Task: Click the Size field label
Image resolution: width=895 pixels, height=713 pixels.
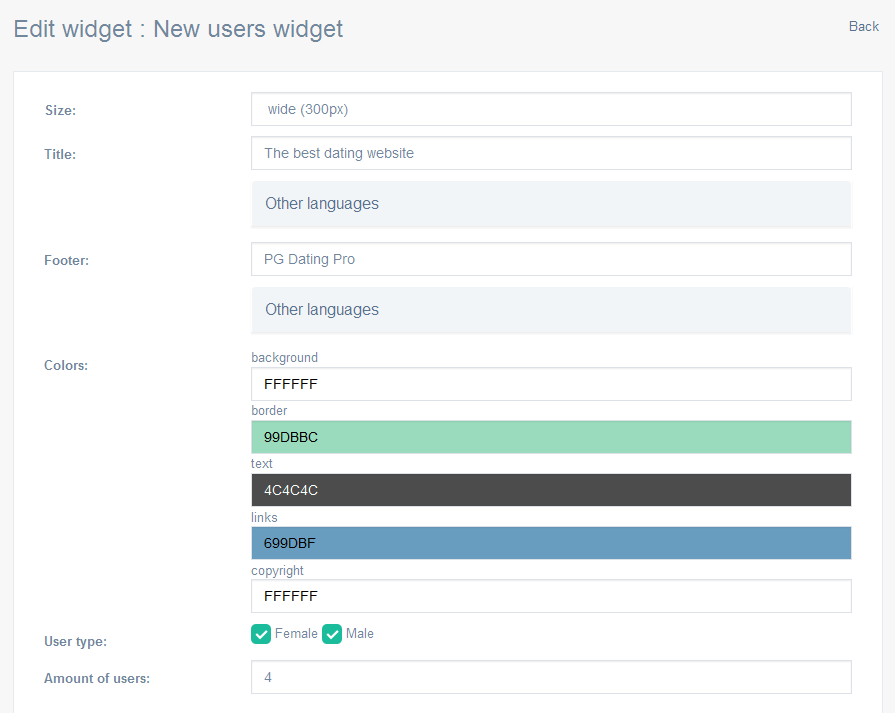Action: coord(61,110)
